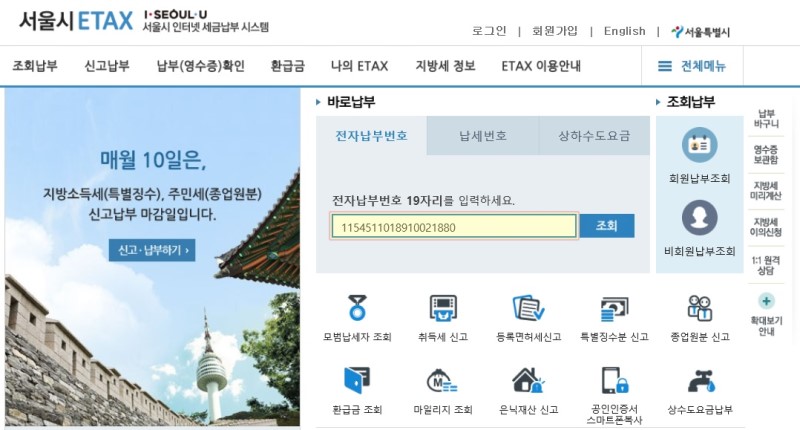Open the 납부 바구니 side link
The height and width of the screenshot is (430, 800).
tap(766, 119)
